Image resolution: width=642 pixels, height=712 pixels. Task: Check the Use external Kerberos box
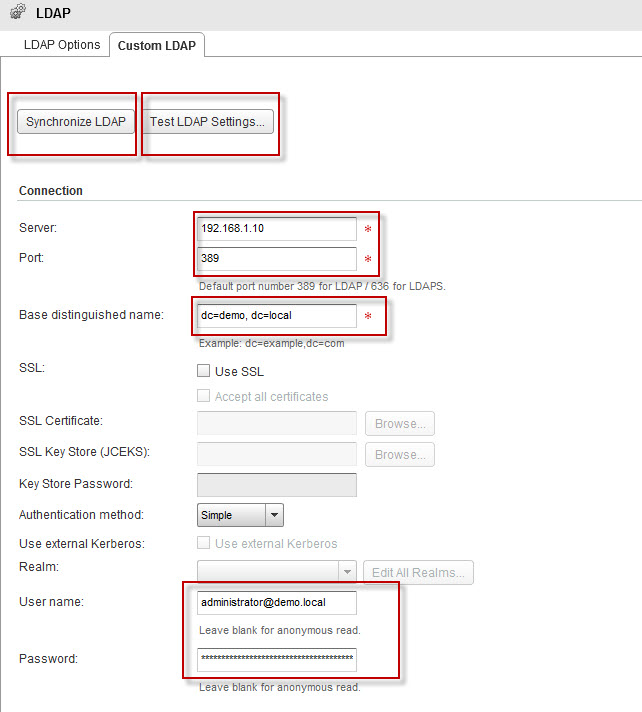206,544
